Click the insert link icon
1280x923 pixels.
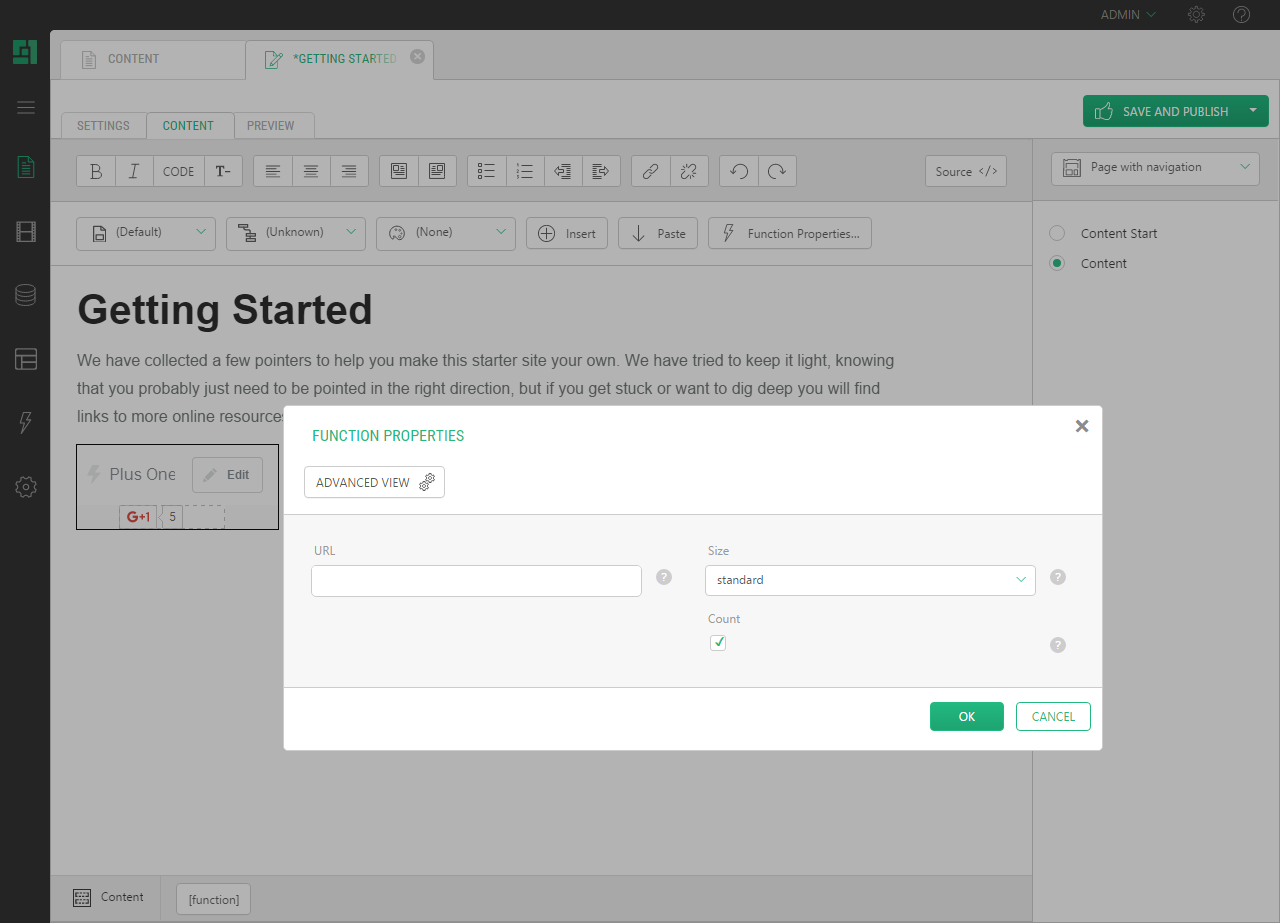click(650, 171)
